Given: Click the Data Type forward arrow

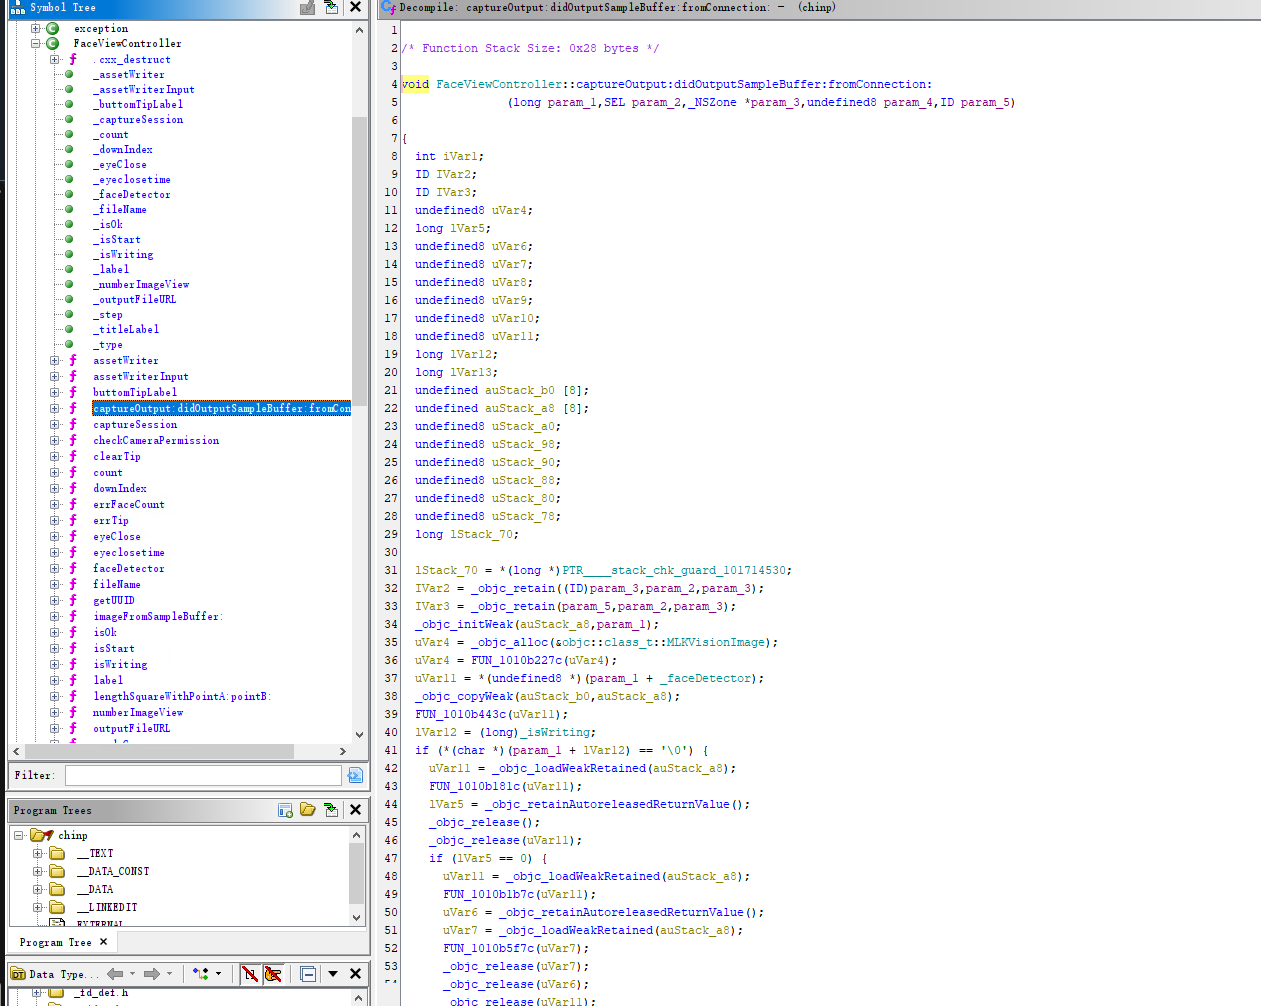Looking at the screenshot, I should [151, 974].
